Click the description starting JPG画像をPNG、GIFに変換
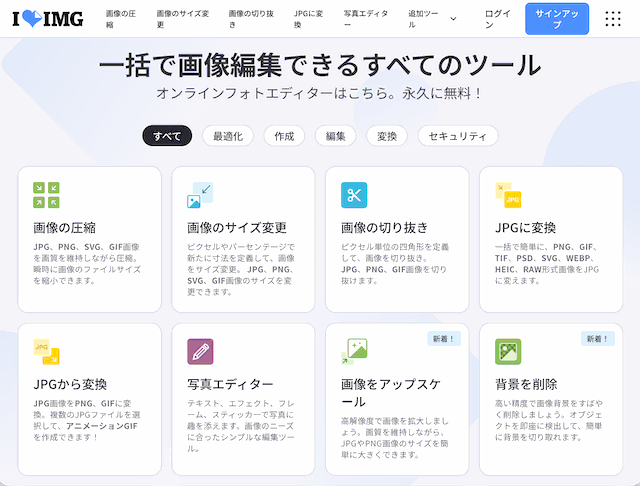 coord(87,420)
